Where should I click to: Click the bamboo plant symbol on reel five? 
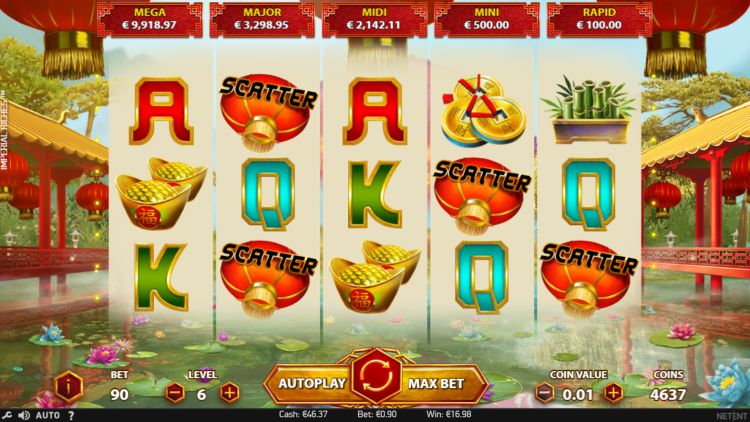[x=589, y=110]
